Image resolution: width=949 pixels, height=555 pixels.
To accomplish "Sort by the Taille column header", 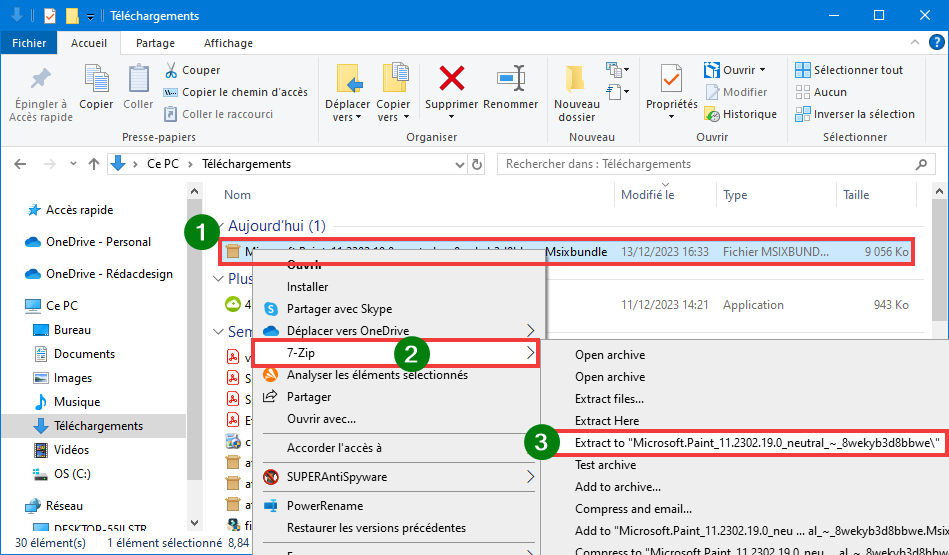I will 856,195.
